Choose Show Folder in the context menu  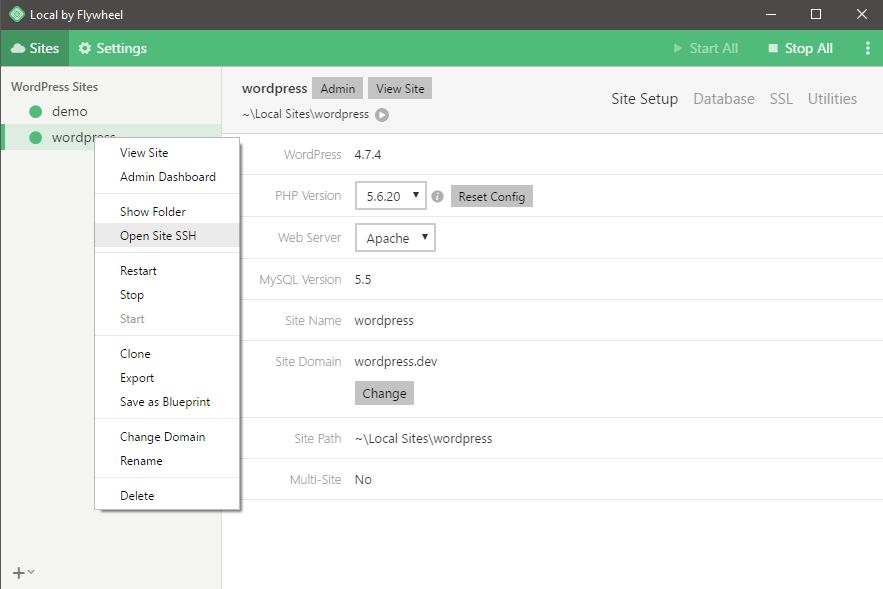[167, 212]
